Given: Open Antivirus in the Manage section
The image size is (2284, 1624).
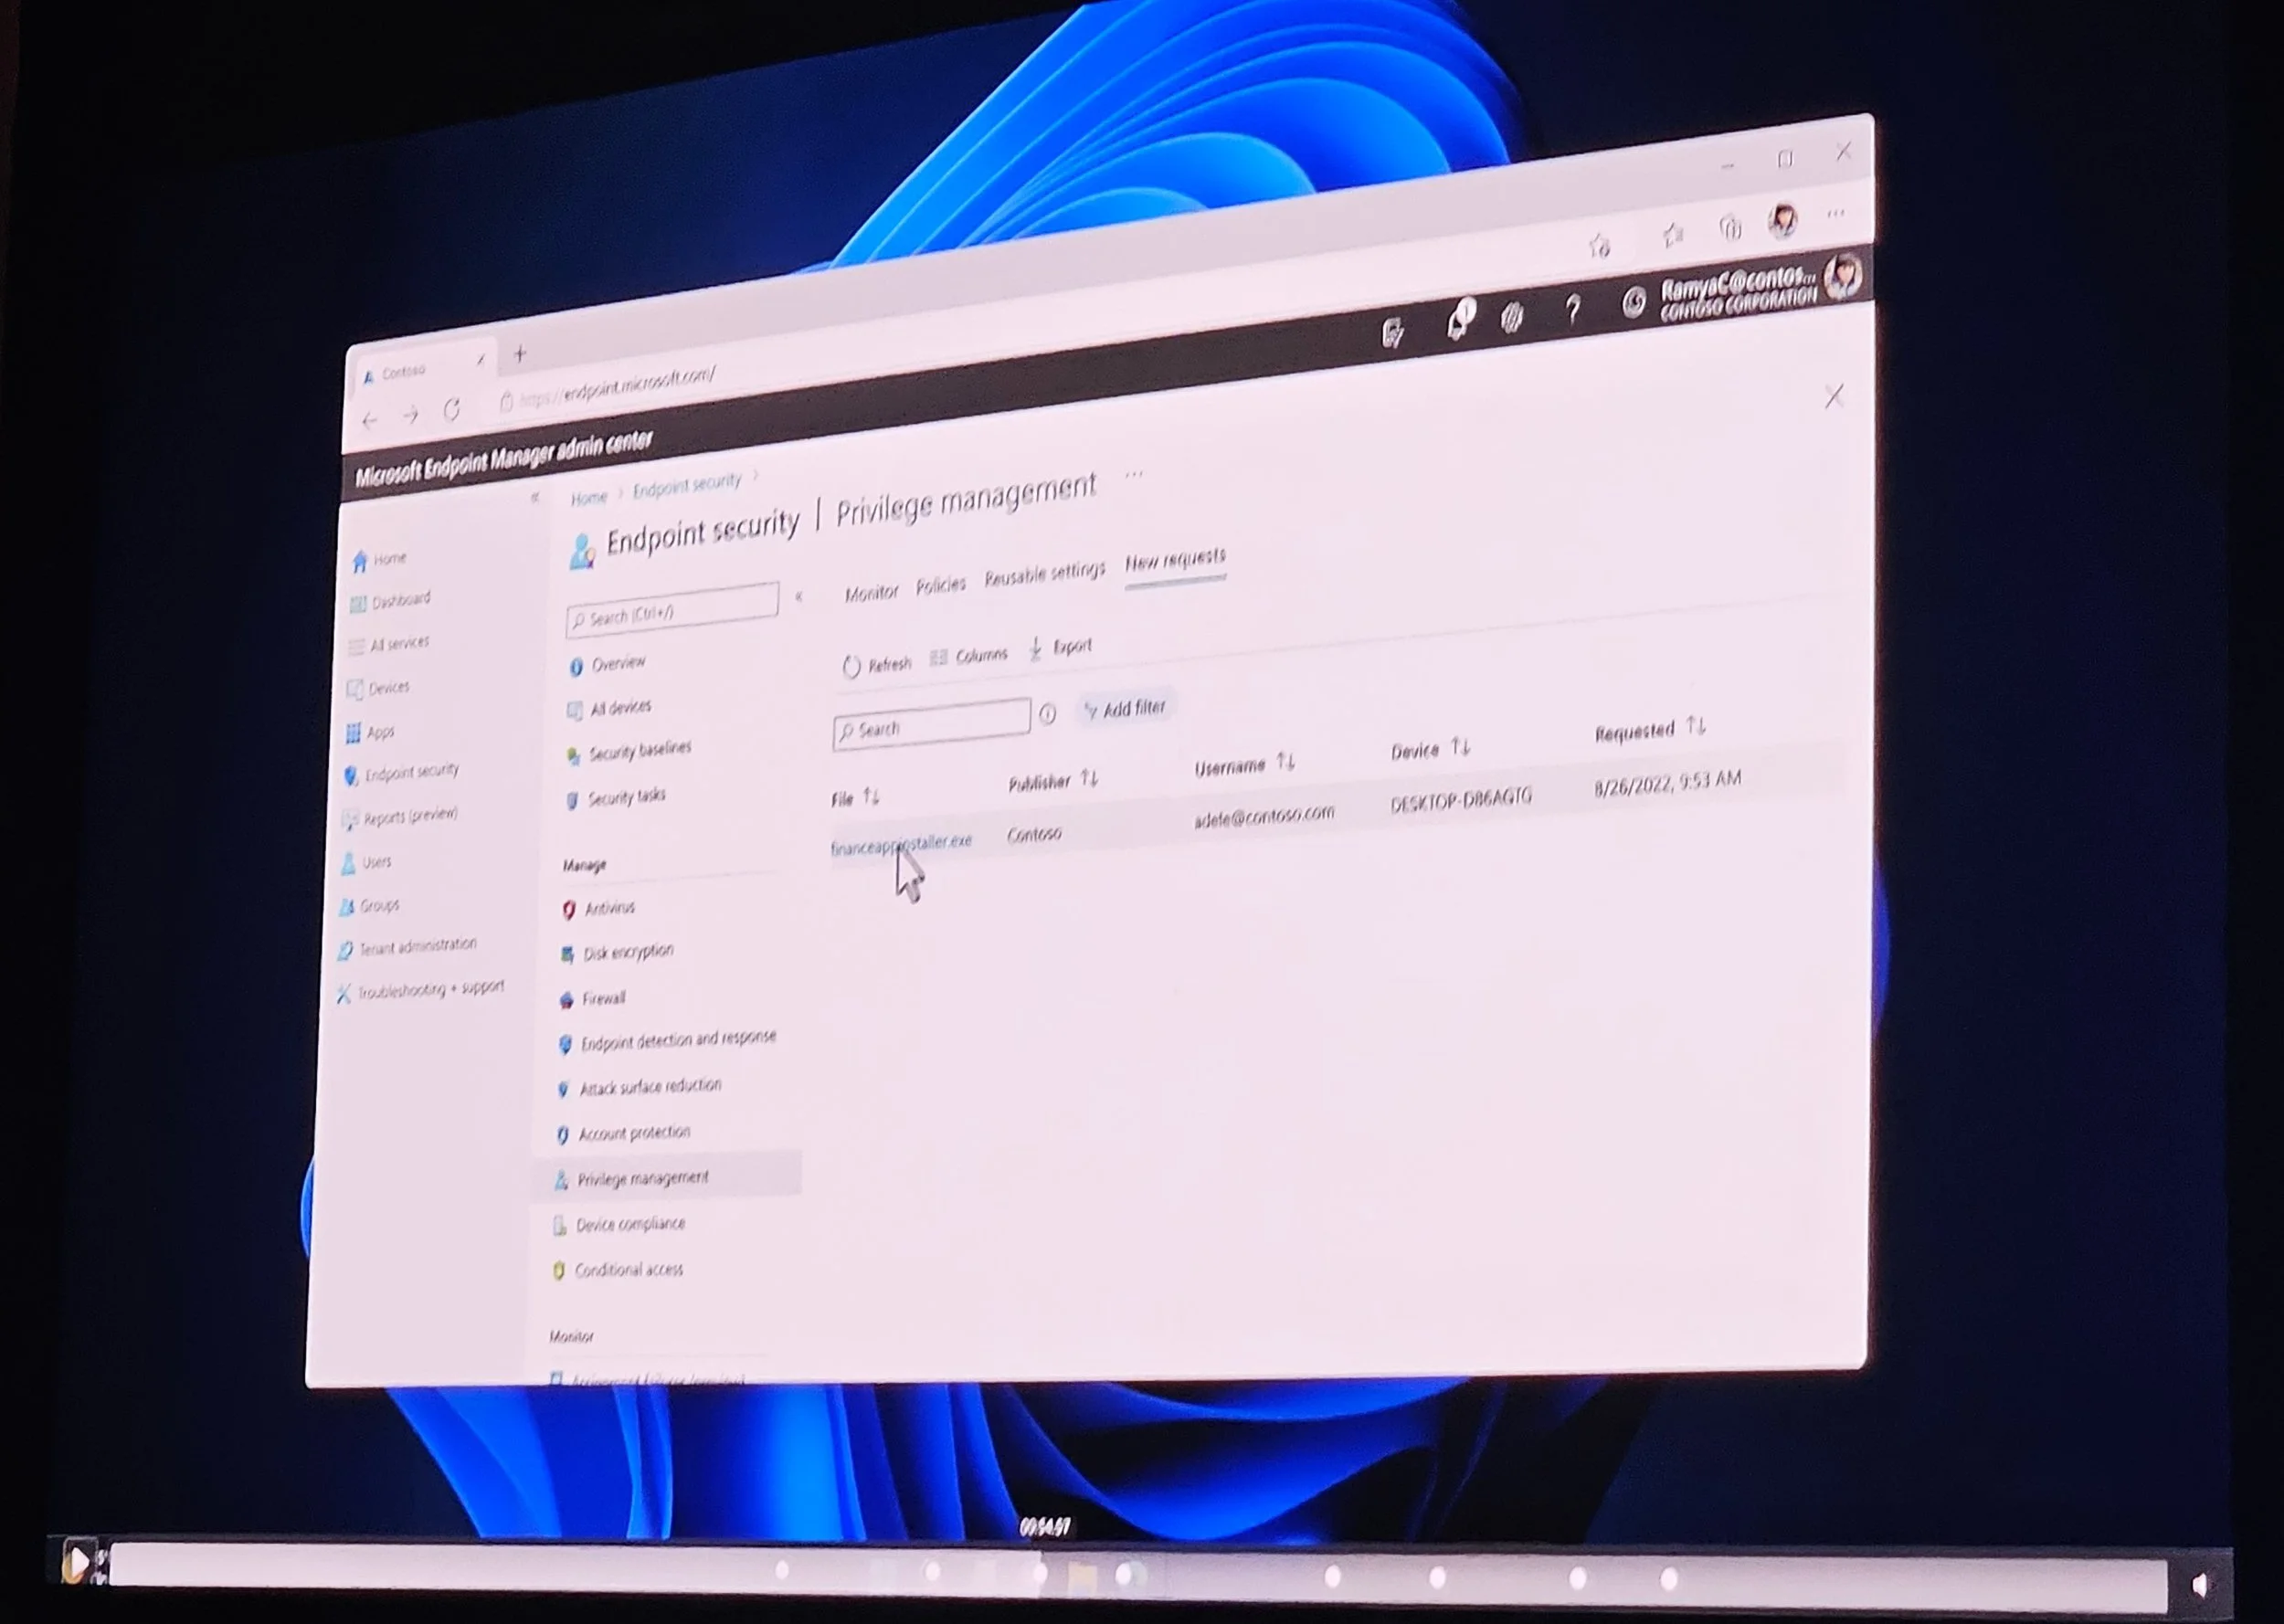Looking at the screenshot, I should tap(609, 908).
